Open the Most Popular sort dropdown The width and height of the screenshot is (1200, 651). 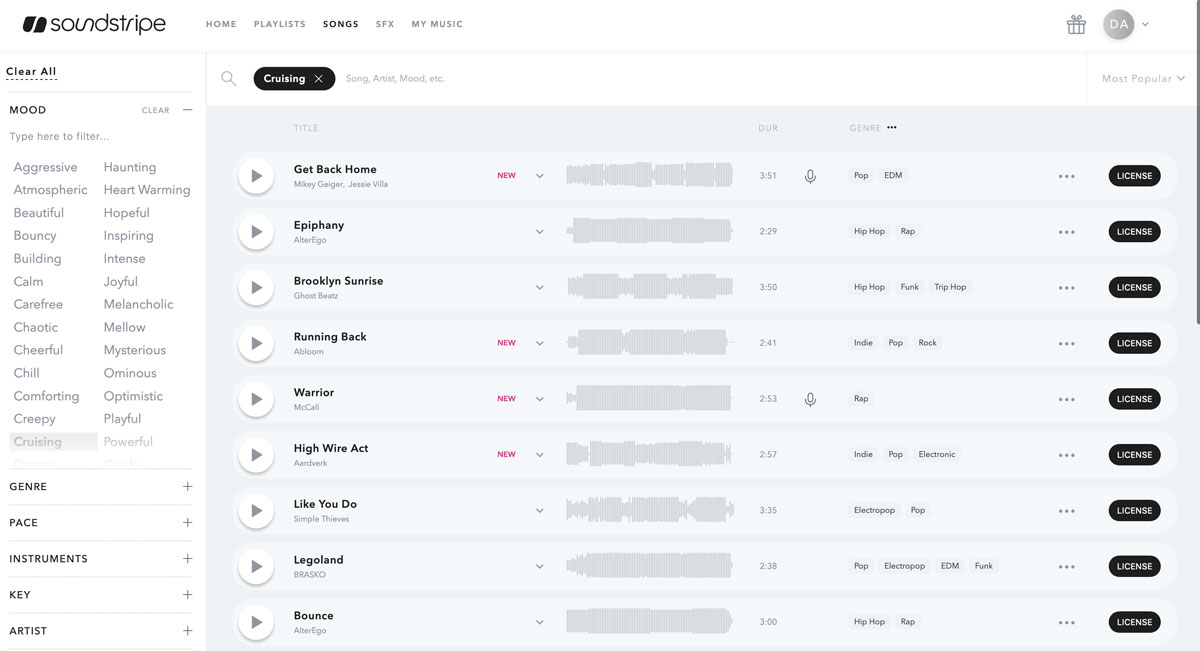[x=1142, y=79]
